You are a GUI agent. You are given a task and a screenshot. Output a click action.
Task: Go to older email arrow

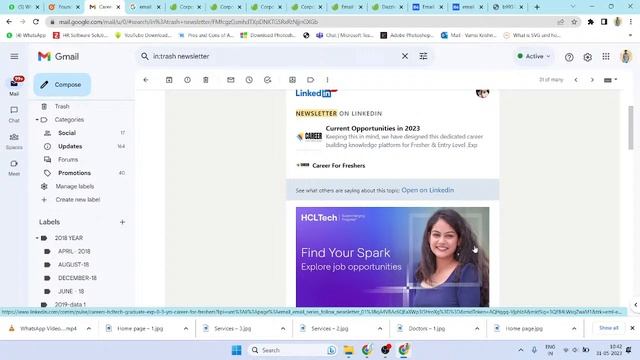592,80
